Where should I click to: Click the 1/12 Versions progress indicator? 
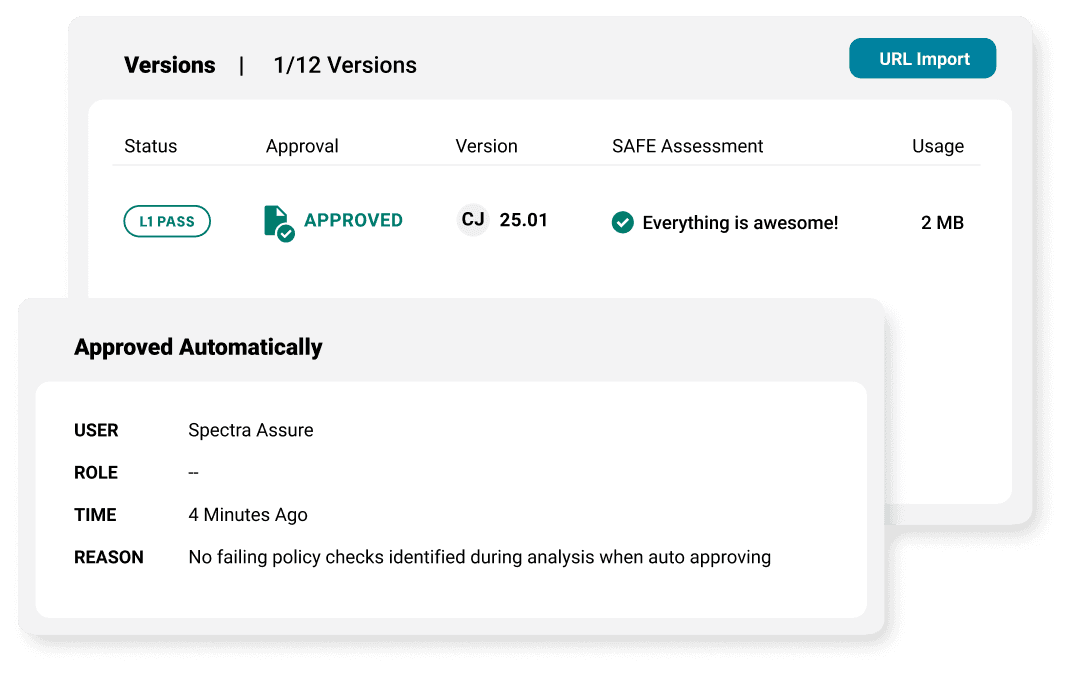coord(344,65)
